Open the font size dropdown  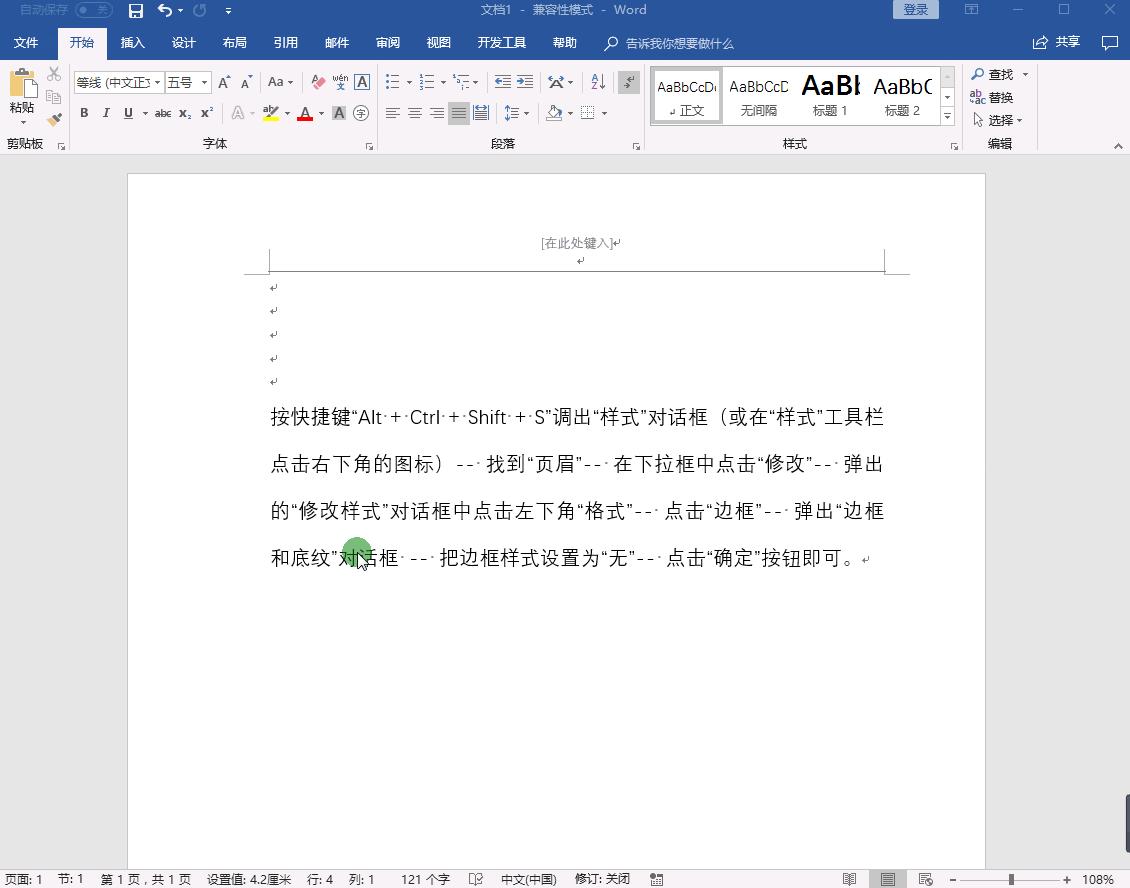pos(204,81)
